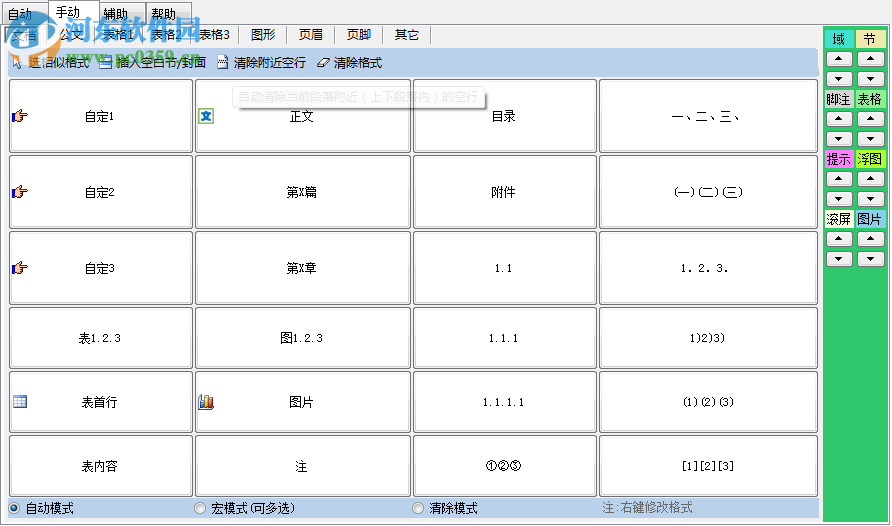892x526 pixels.
Task: Jump to previous 图片 with up arrow
Action: pyautogui.click(x=870, y=239)
